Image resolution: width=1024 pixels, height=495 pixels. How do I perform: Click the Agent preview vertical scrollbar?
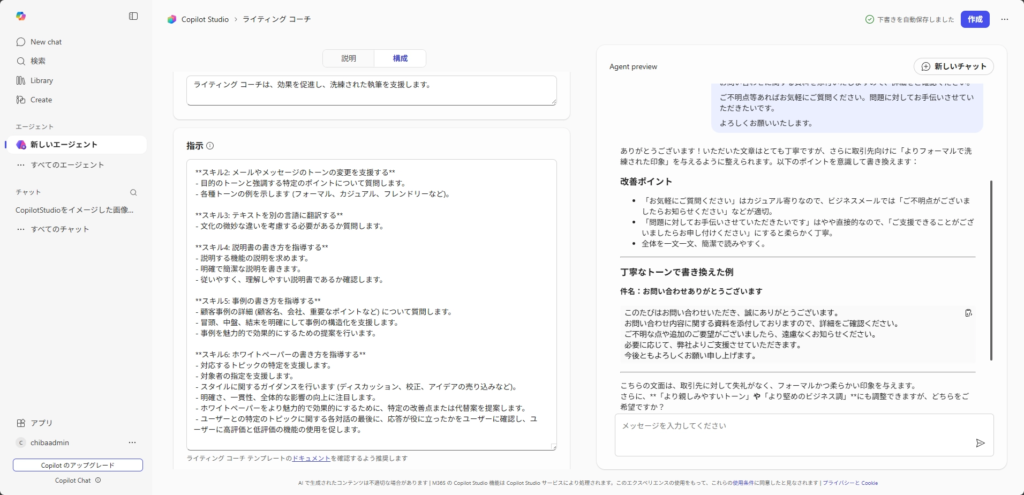(x=991, y=270)
